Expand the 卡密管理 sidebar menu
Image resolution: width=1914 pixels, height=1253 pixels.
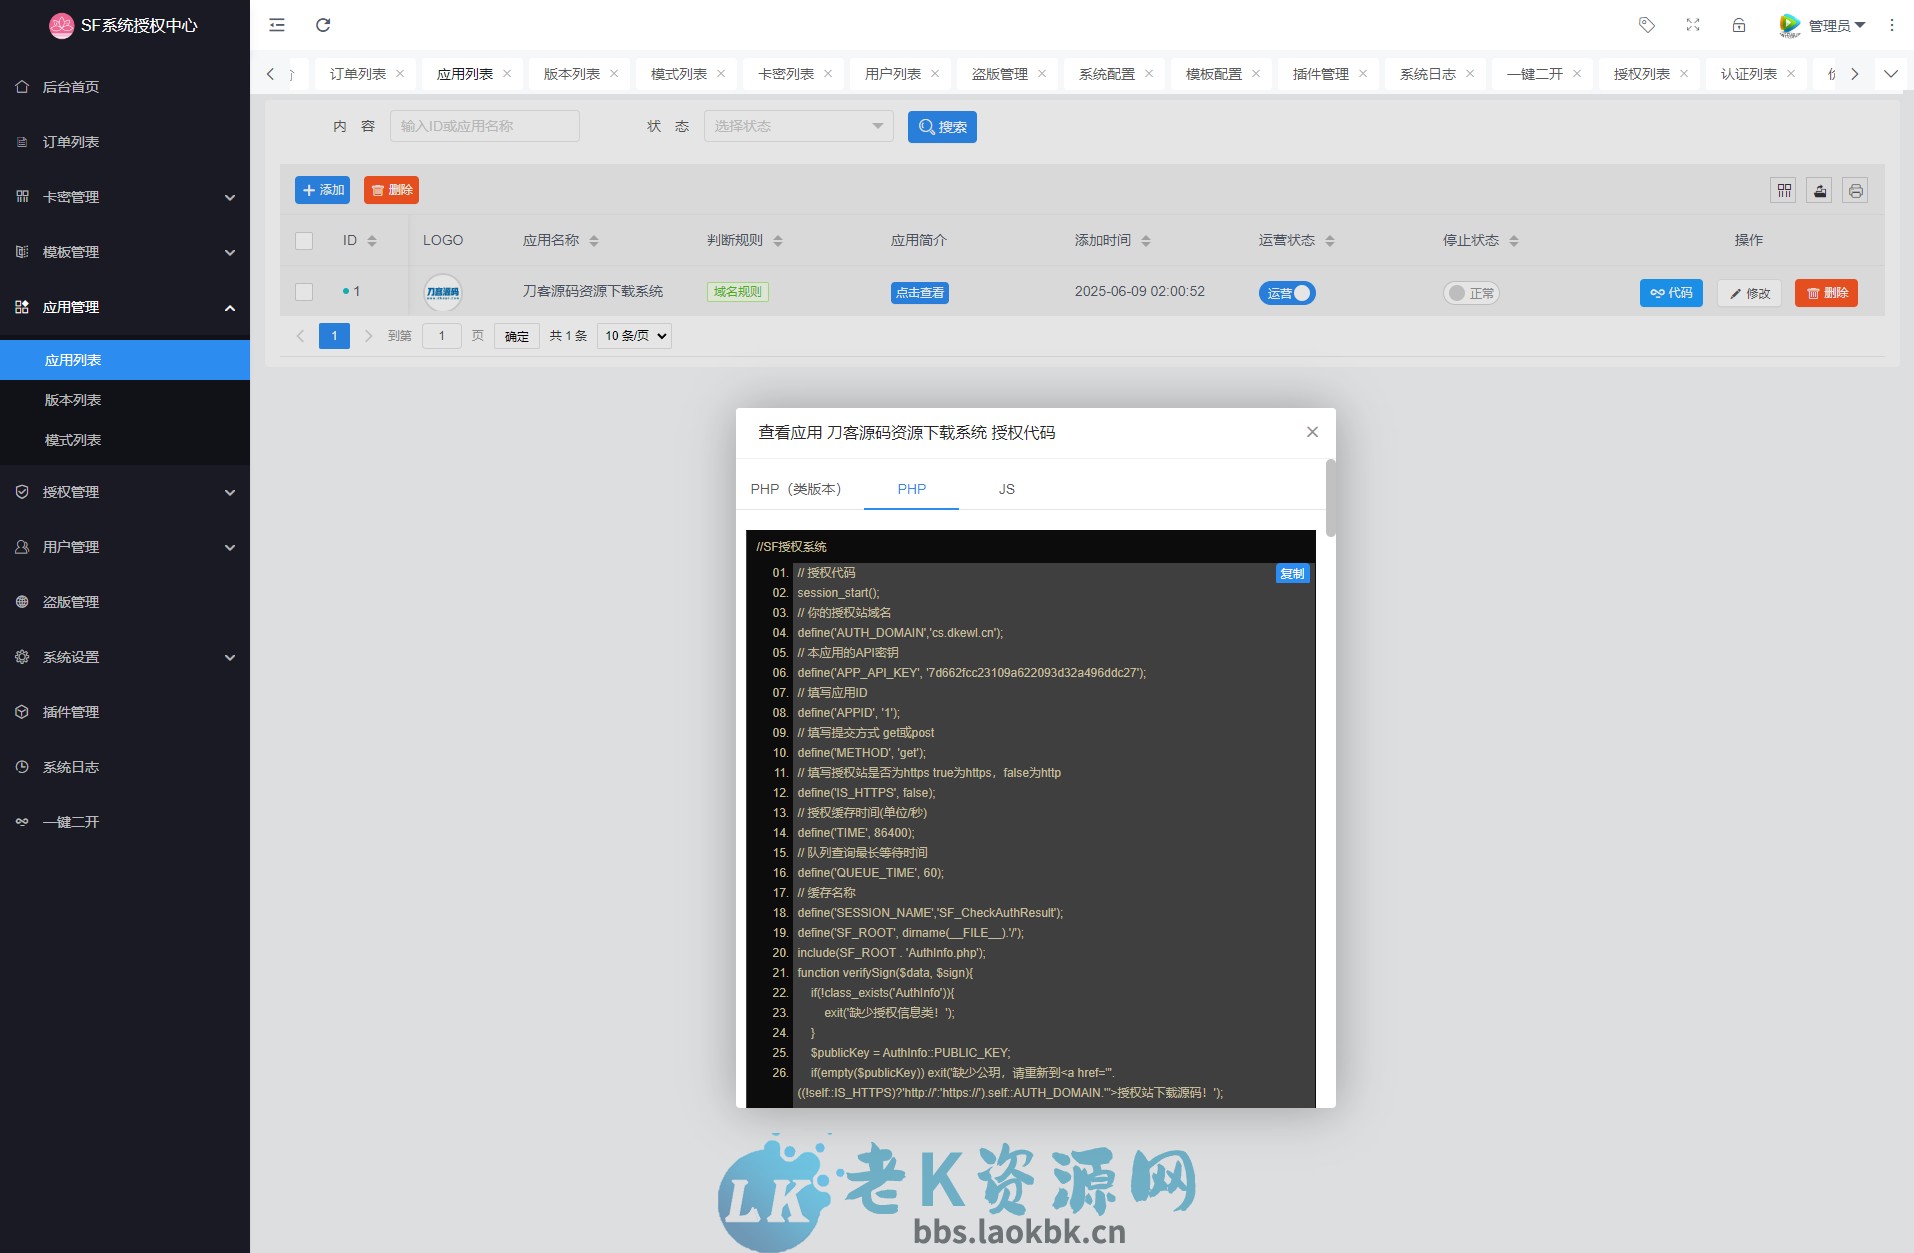point(125,196)
